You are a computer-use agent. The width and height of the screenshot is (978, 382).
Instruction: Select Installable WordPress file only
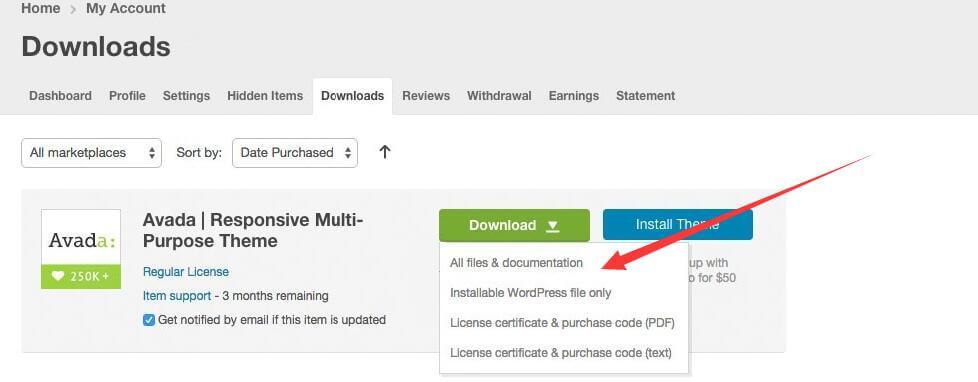click(x=530, y=293)
